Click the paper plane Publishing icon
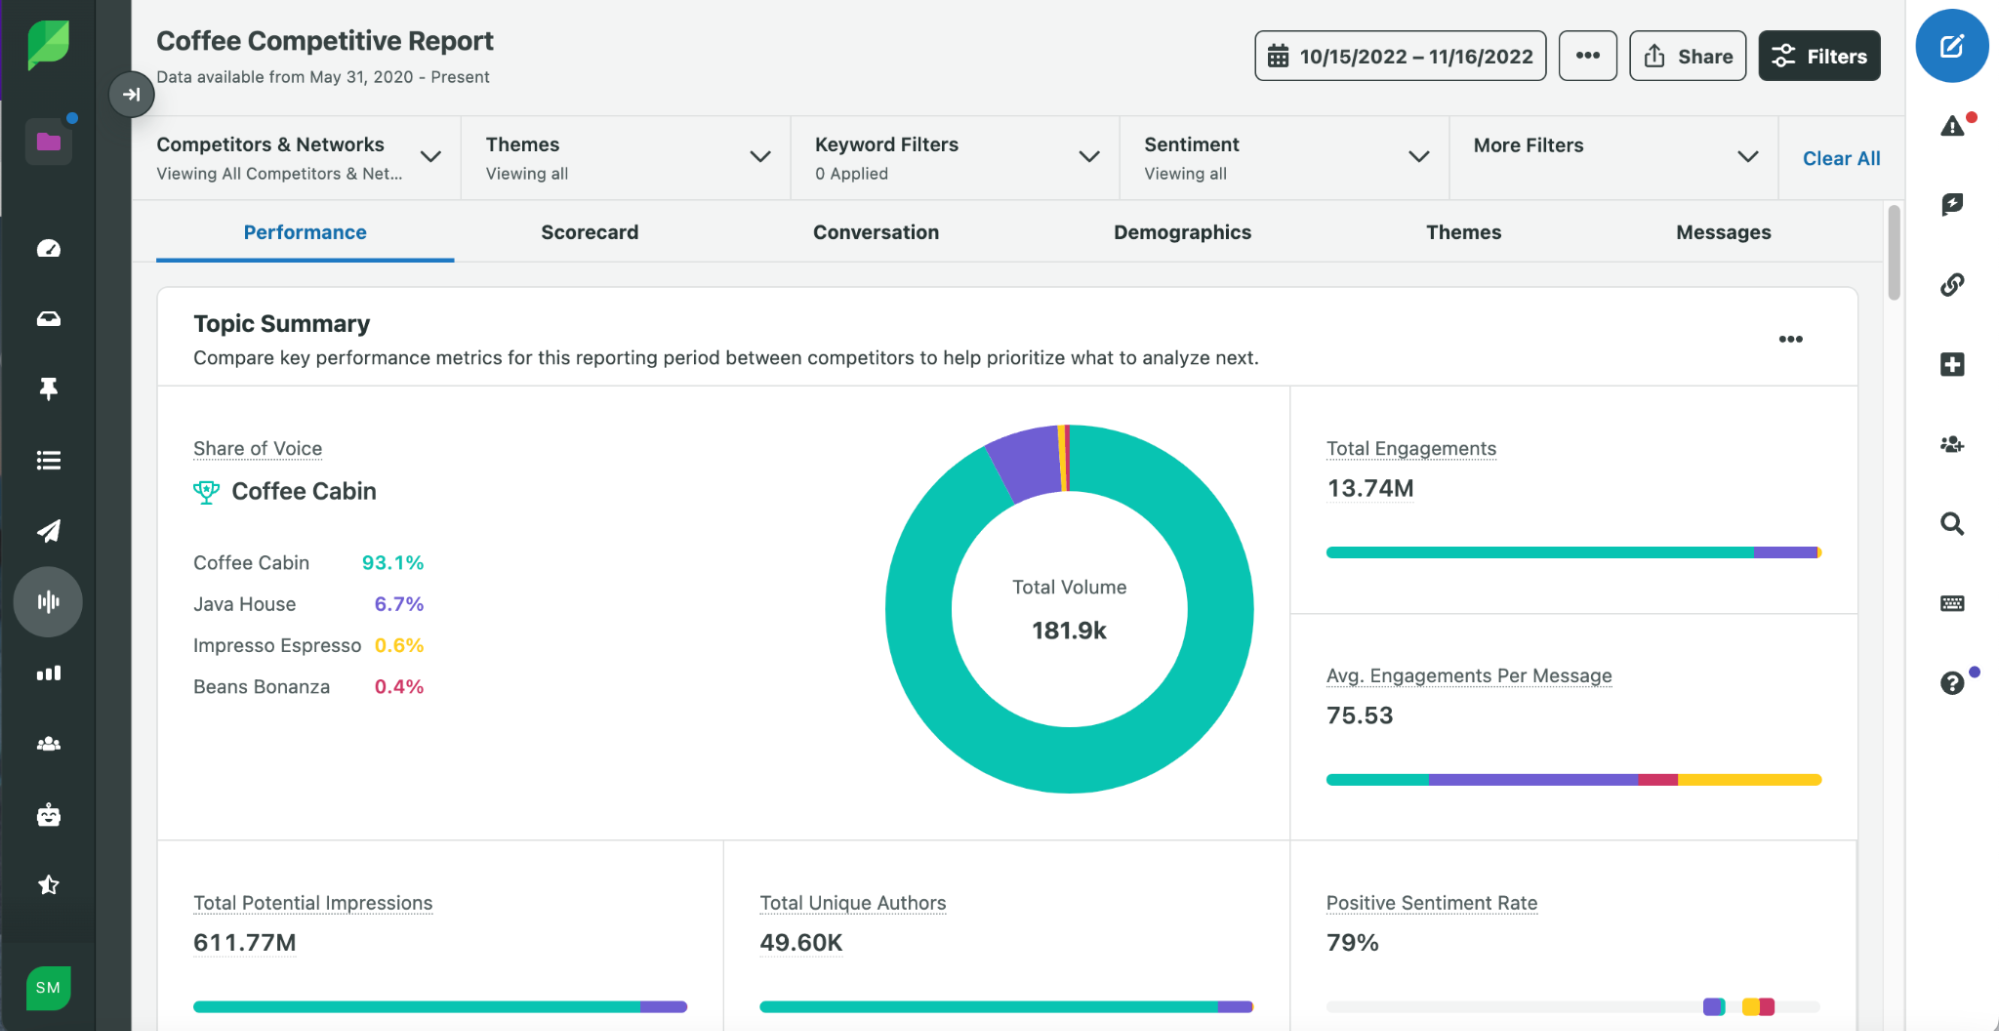Viewport: 1999px width, 1031px height. click(x=48, y=531)
